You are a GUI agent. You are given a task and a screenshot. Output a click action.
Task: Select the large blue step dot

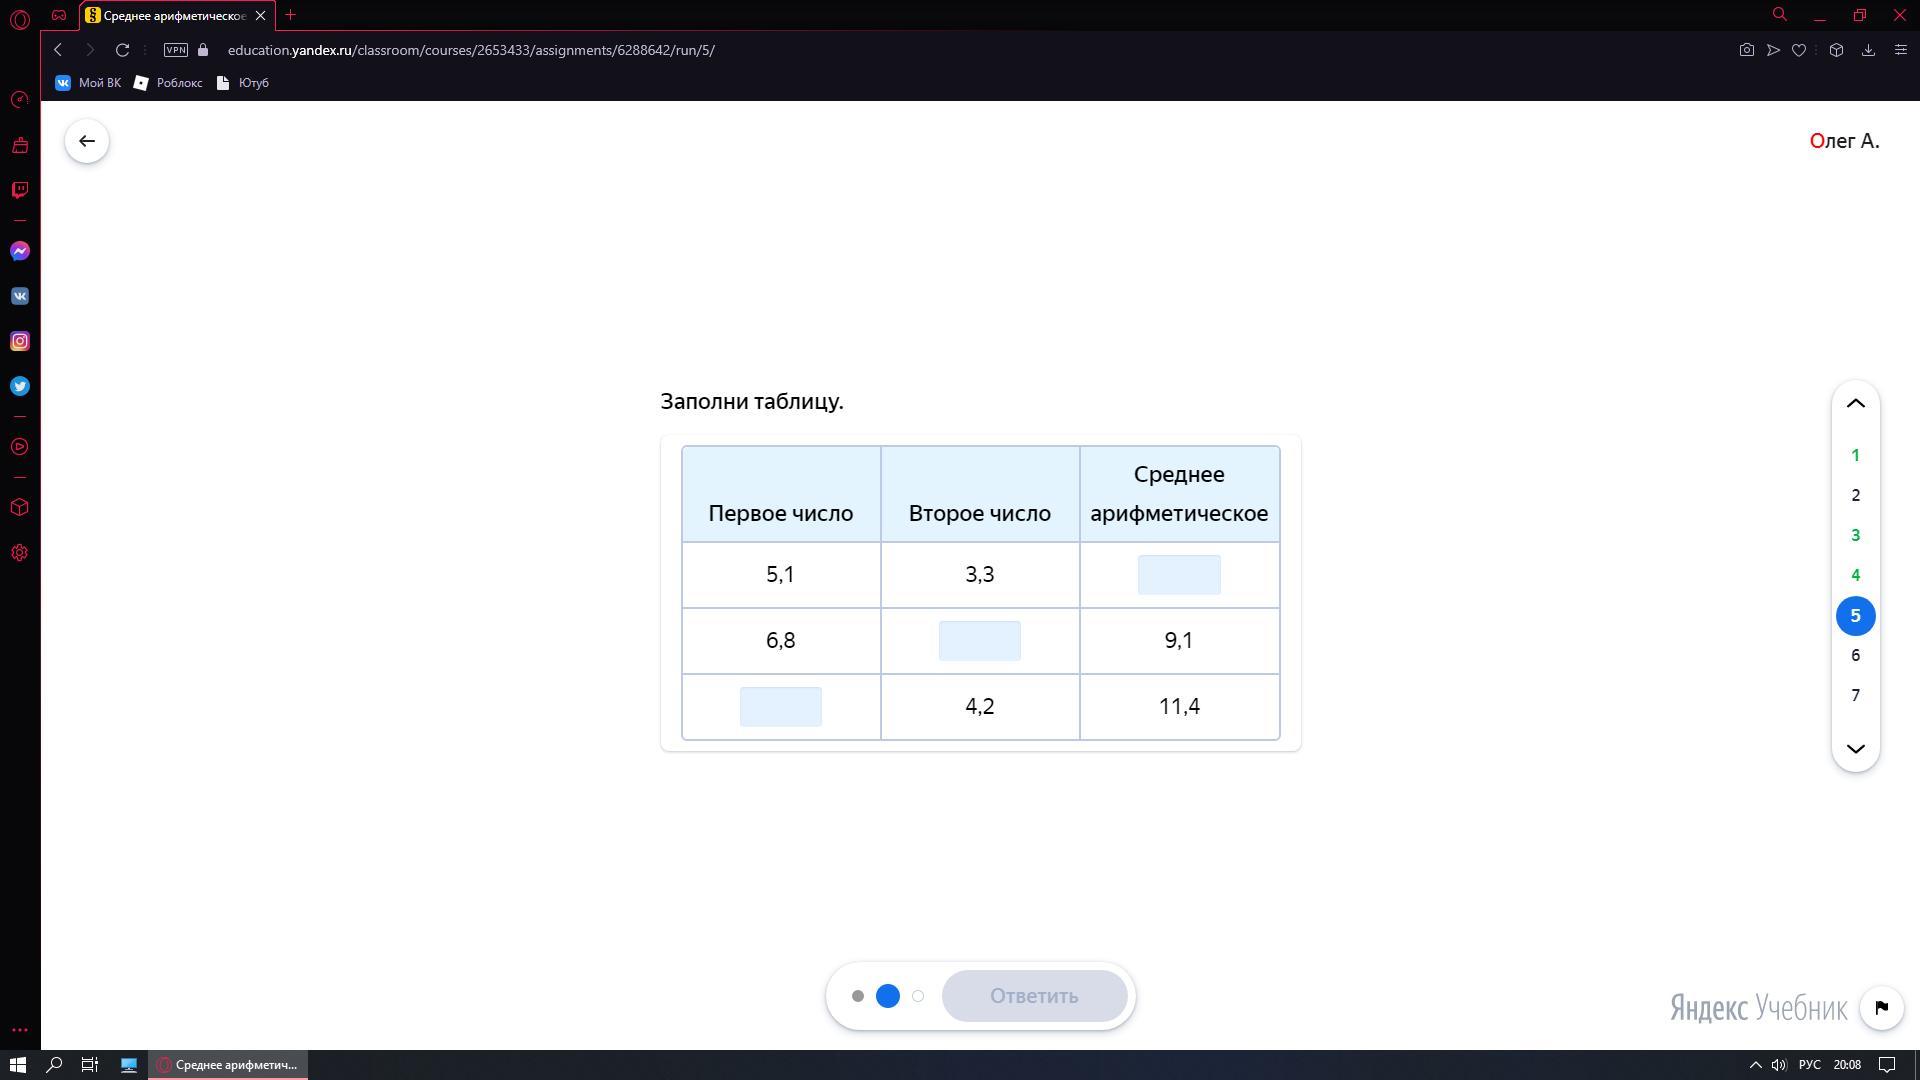(887, 996)
